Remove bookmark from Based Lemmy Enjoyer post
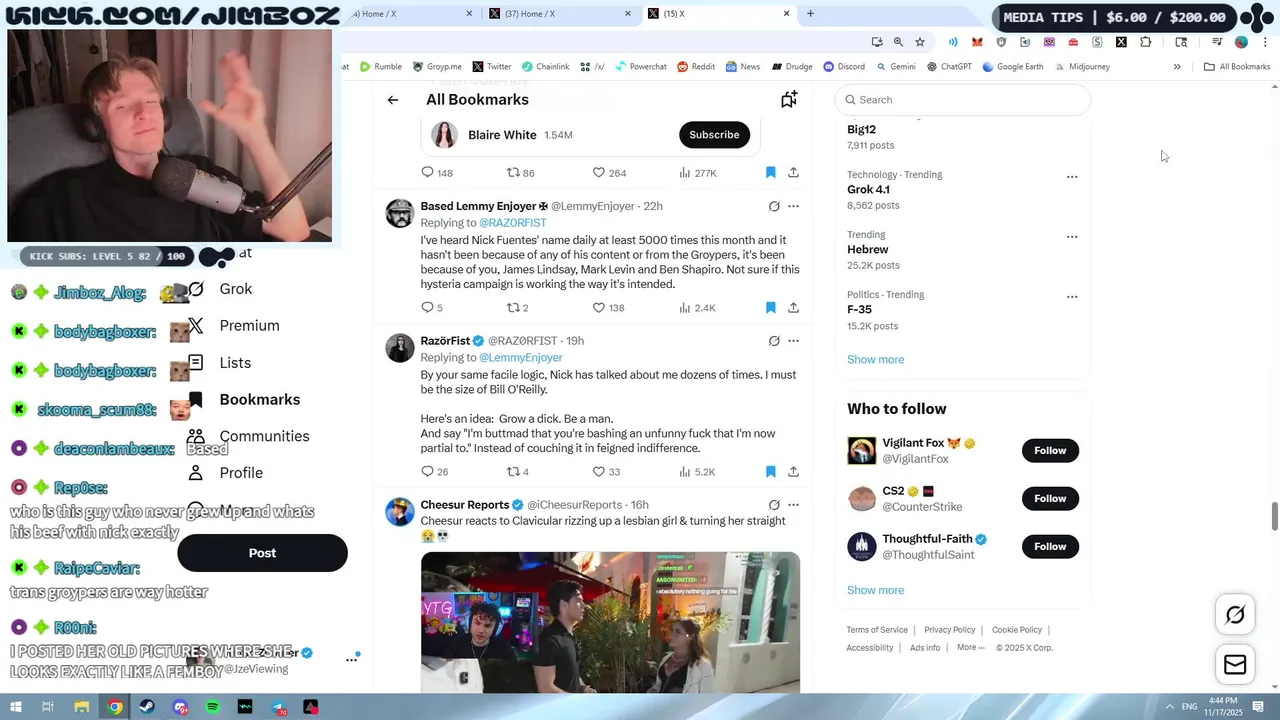 coord(770,307)
